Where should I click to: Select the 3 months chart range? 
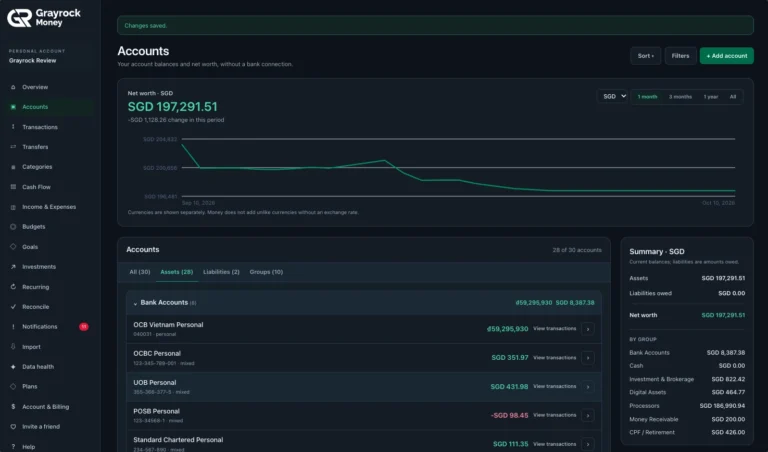click(x=680, y=97)
